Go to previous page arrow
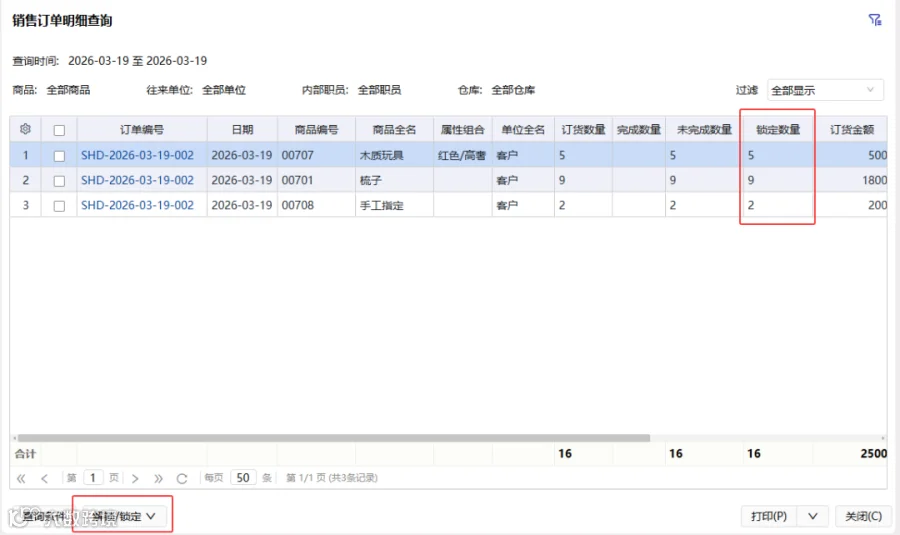The width and height of the screenshot is (900, 535). pos(44,478)
